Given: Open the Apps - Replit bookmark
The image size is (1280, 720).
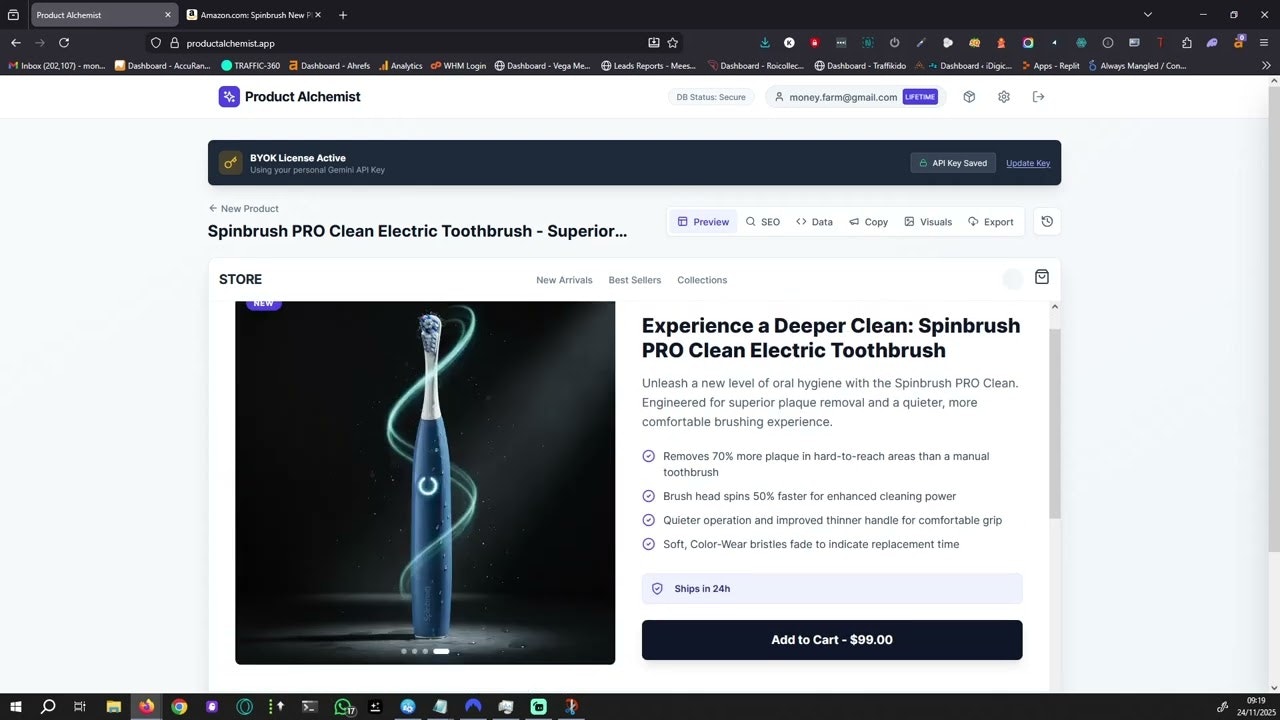Looking at the screenshot, I should (1050, 66).
